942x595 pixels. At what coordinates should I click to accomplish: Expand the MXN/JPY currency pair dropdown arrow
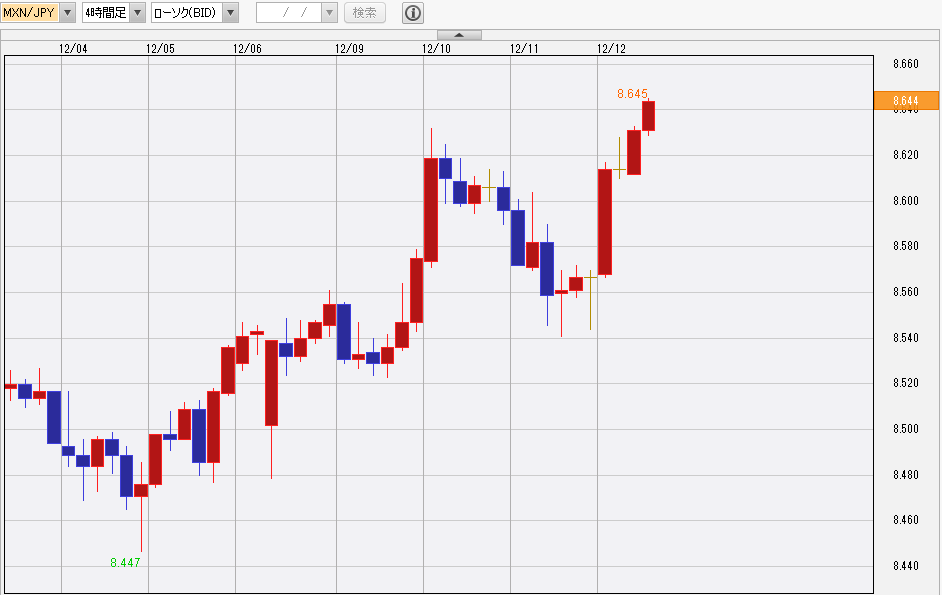coord(67,13)
